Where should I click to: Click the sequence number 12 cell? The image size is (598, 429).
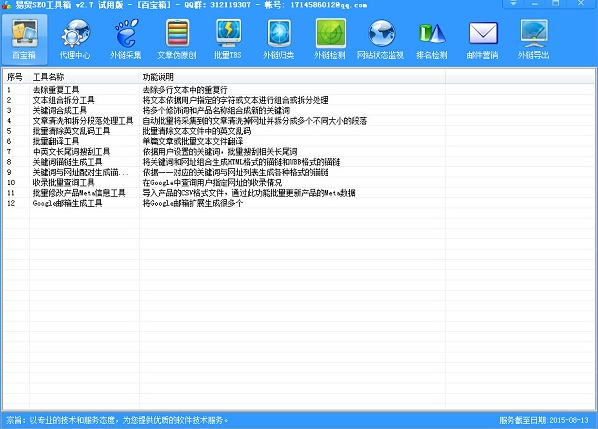tap(11, 203)
